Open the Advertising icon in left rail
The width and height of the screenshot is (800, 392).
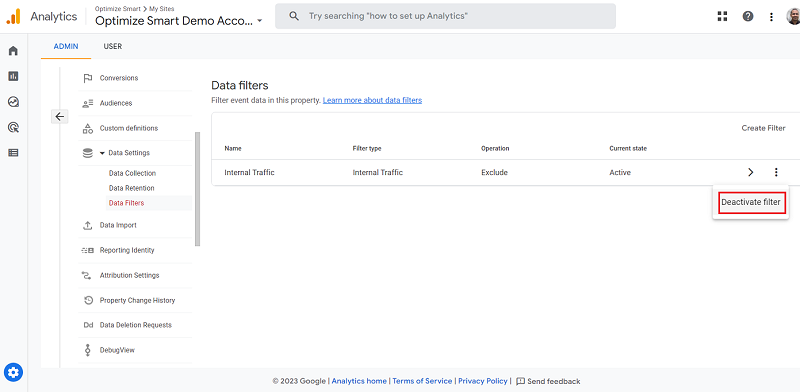(13, 127)
